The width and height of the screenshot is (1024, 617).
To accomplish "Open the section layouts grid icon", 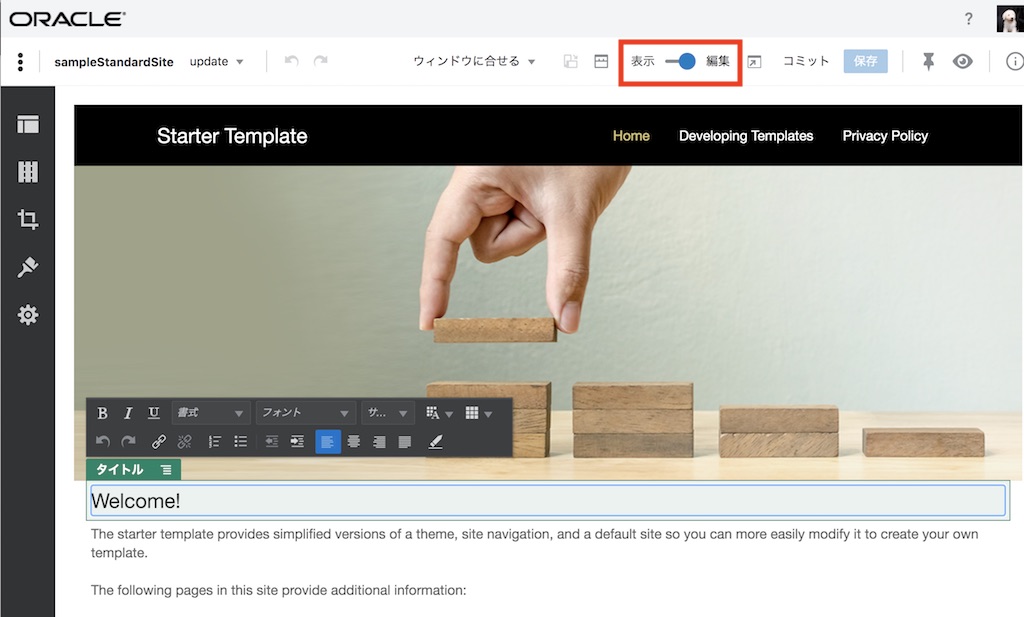I will [x=28, y=172].
